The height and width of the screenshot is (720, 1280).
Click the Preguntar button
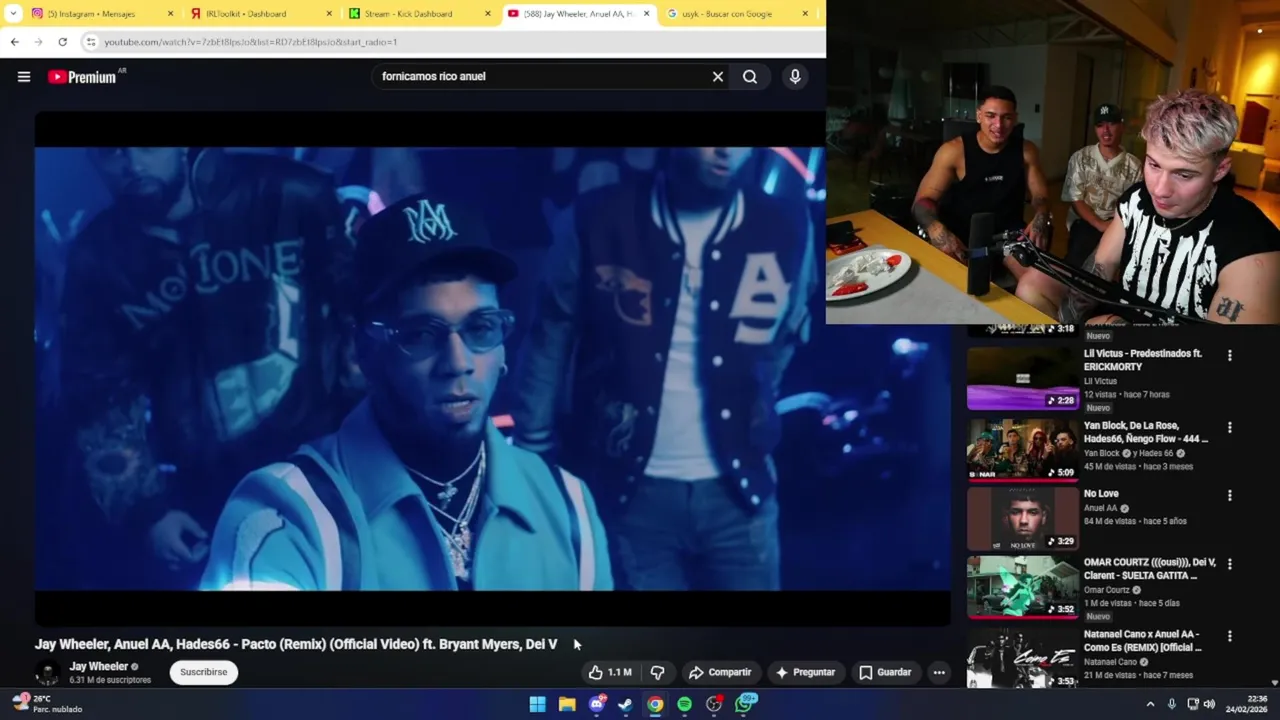805,672
